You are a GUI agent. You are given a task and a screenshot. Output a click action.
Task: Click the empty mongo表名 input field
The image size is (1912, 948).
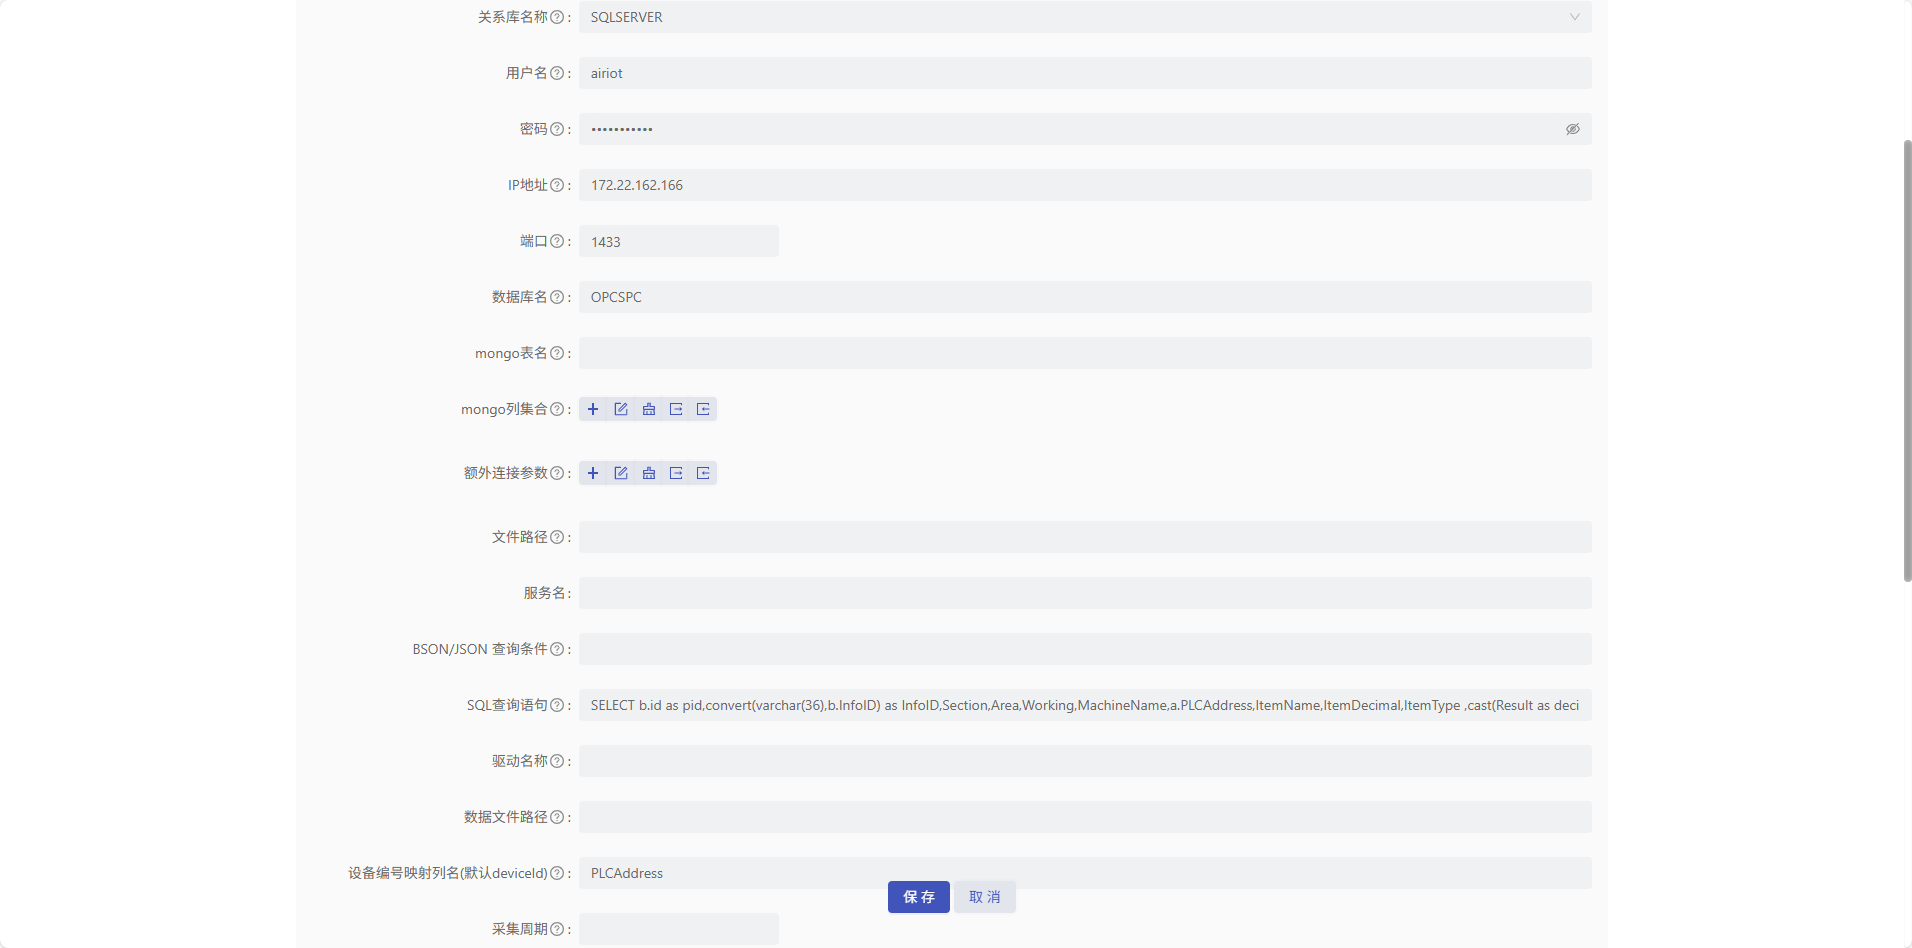pos(1085,353)
